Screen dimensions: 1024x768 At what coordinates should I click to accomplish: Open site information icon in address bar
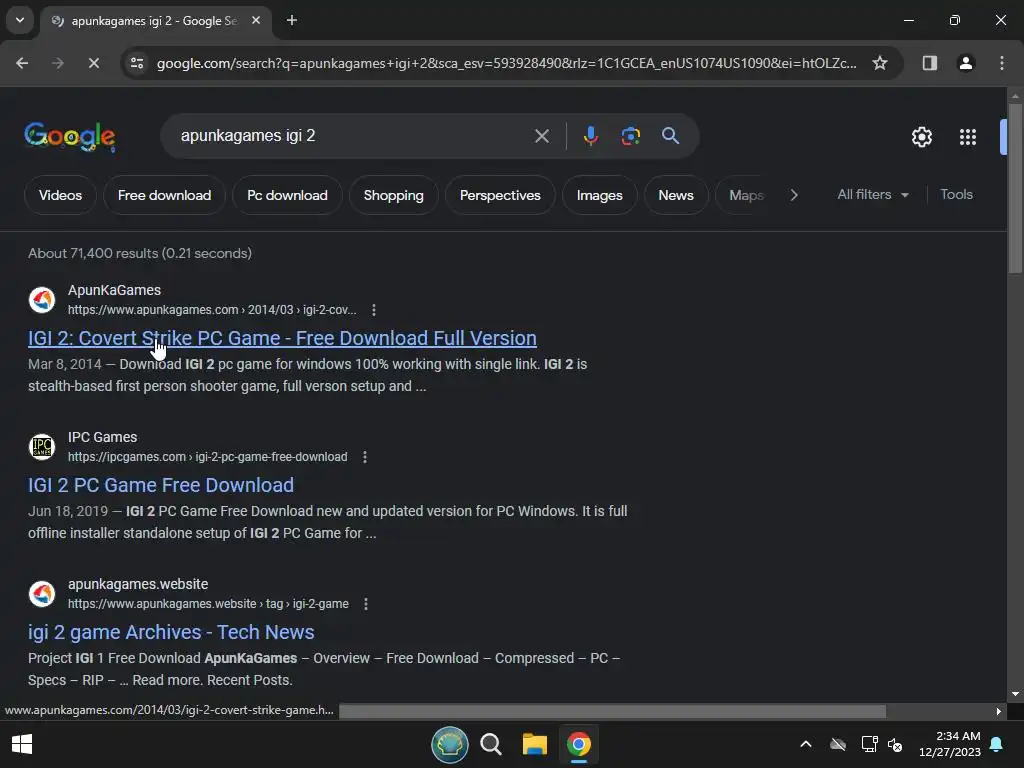click(137, 63)
